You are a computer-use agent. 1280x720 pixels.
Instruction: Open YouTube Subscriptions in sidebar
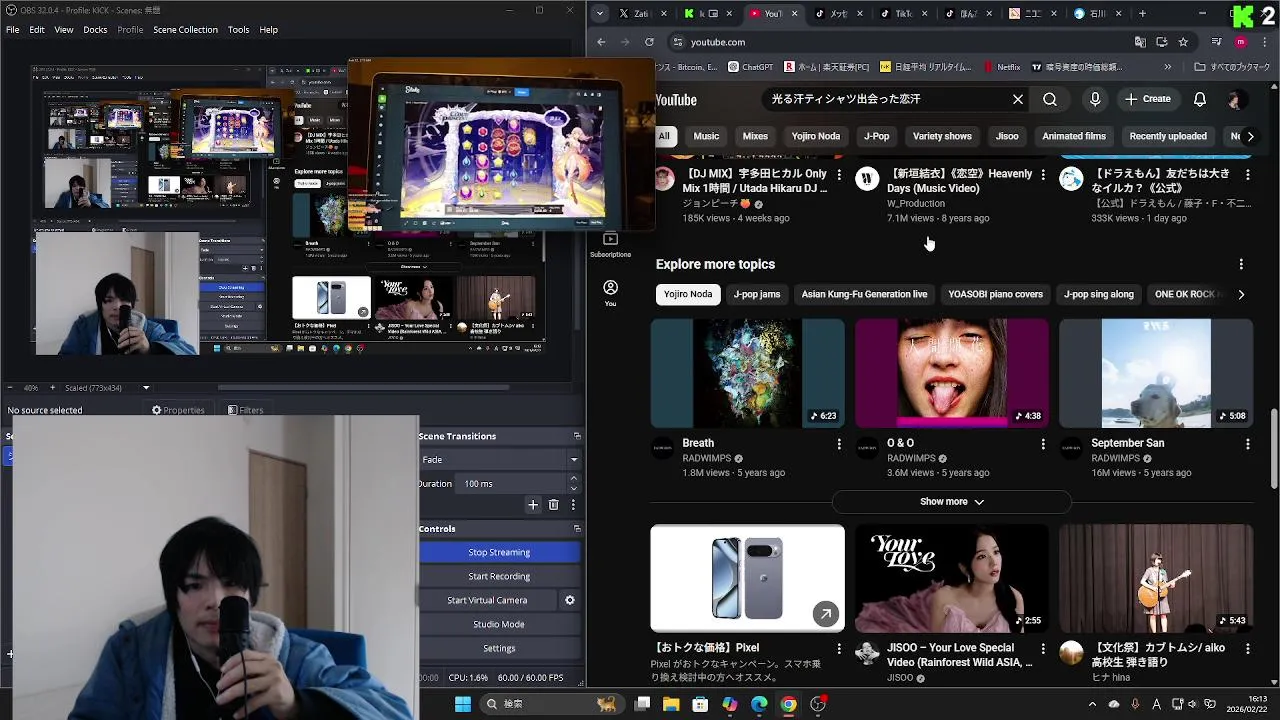coord(610,244)
